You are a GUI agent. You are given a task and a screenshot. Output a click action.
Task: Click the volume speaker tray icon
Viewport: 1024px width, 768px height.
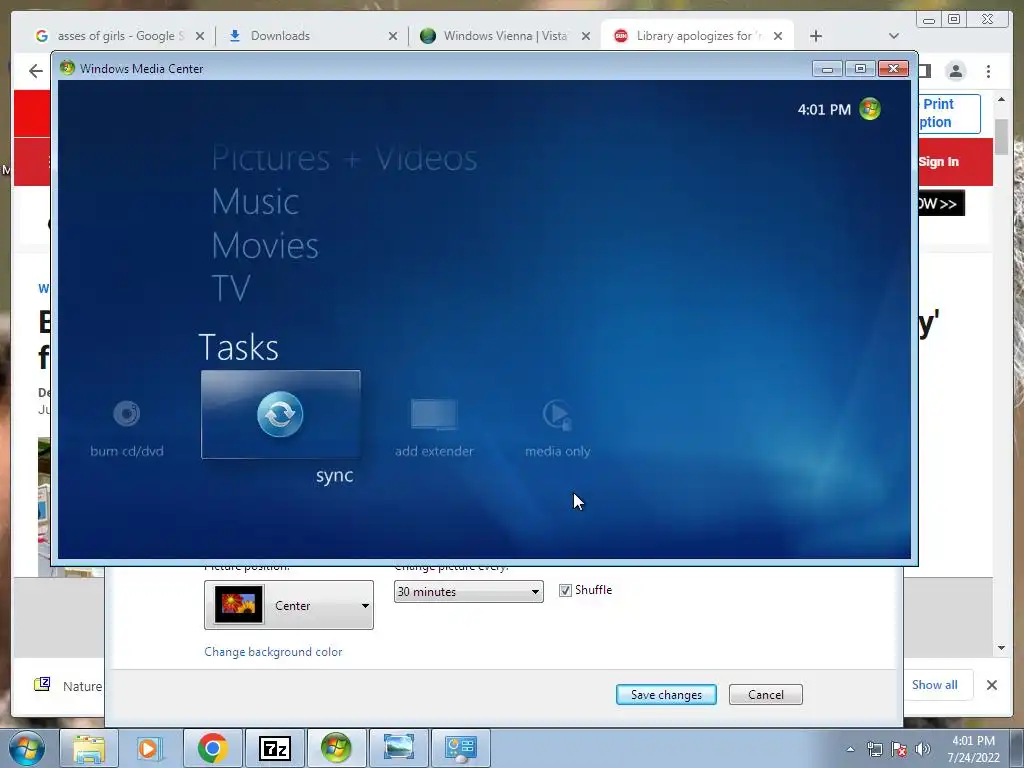(x=923, y=749)
